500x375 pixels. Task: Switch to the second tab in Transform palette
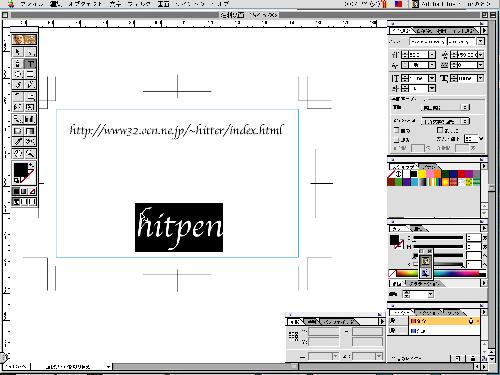[x=312, y=322]
